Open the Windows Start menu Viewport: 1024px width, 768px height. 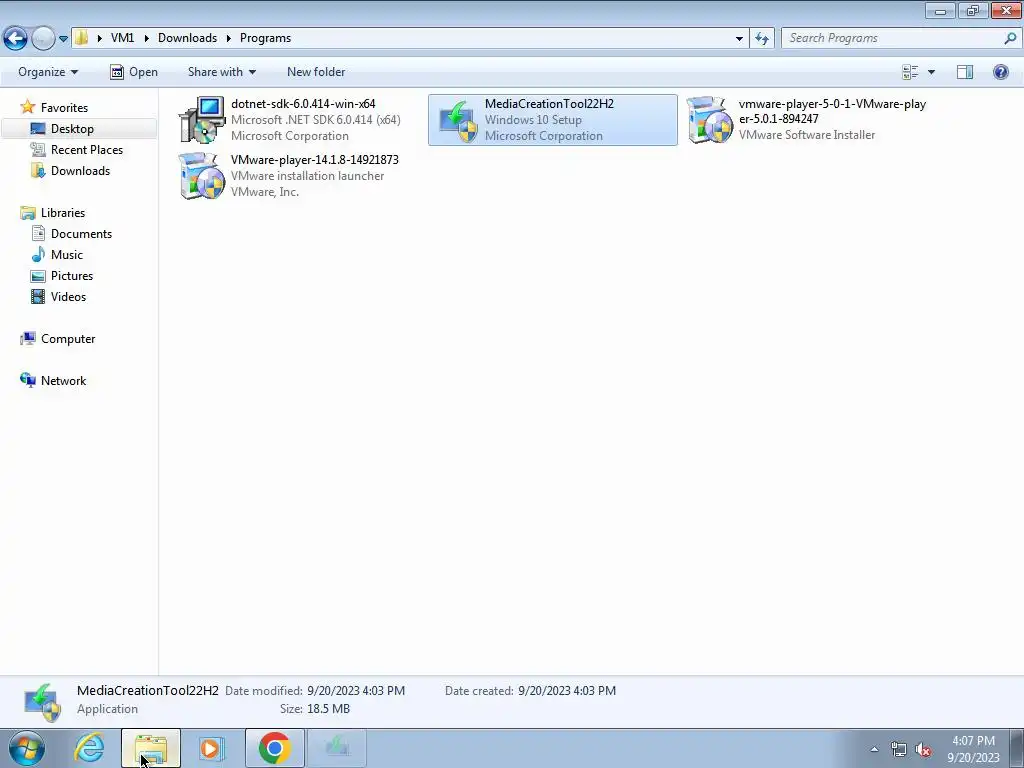click(27, 748)
